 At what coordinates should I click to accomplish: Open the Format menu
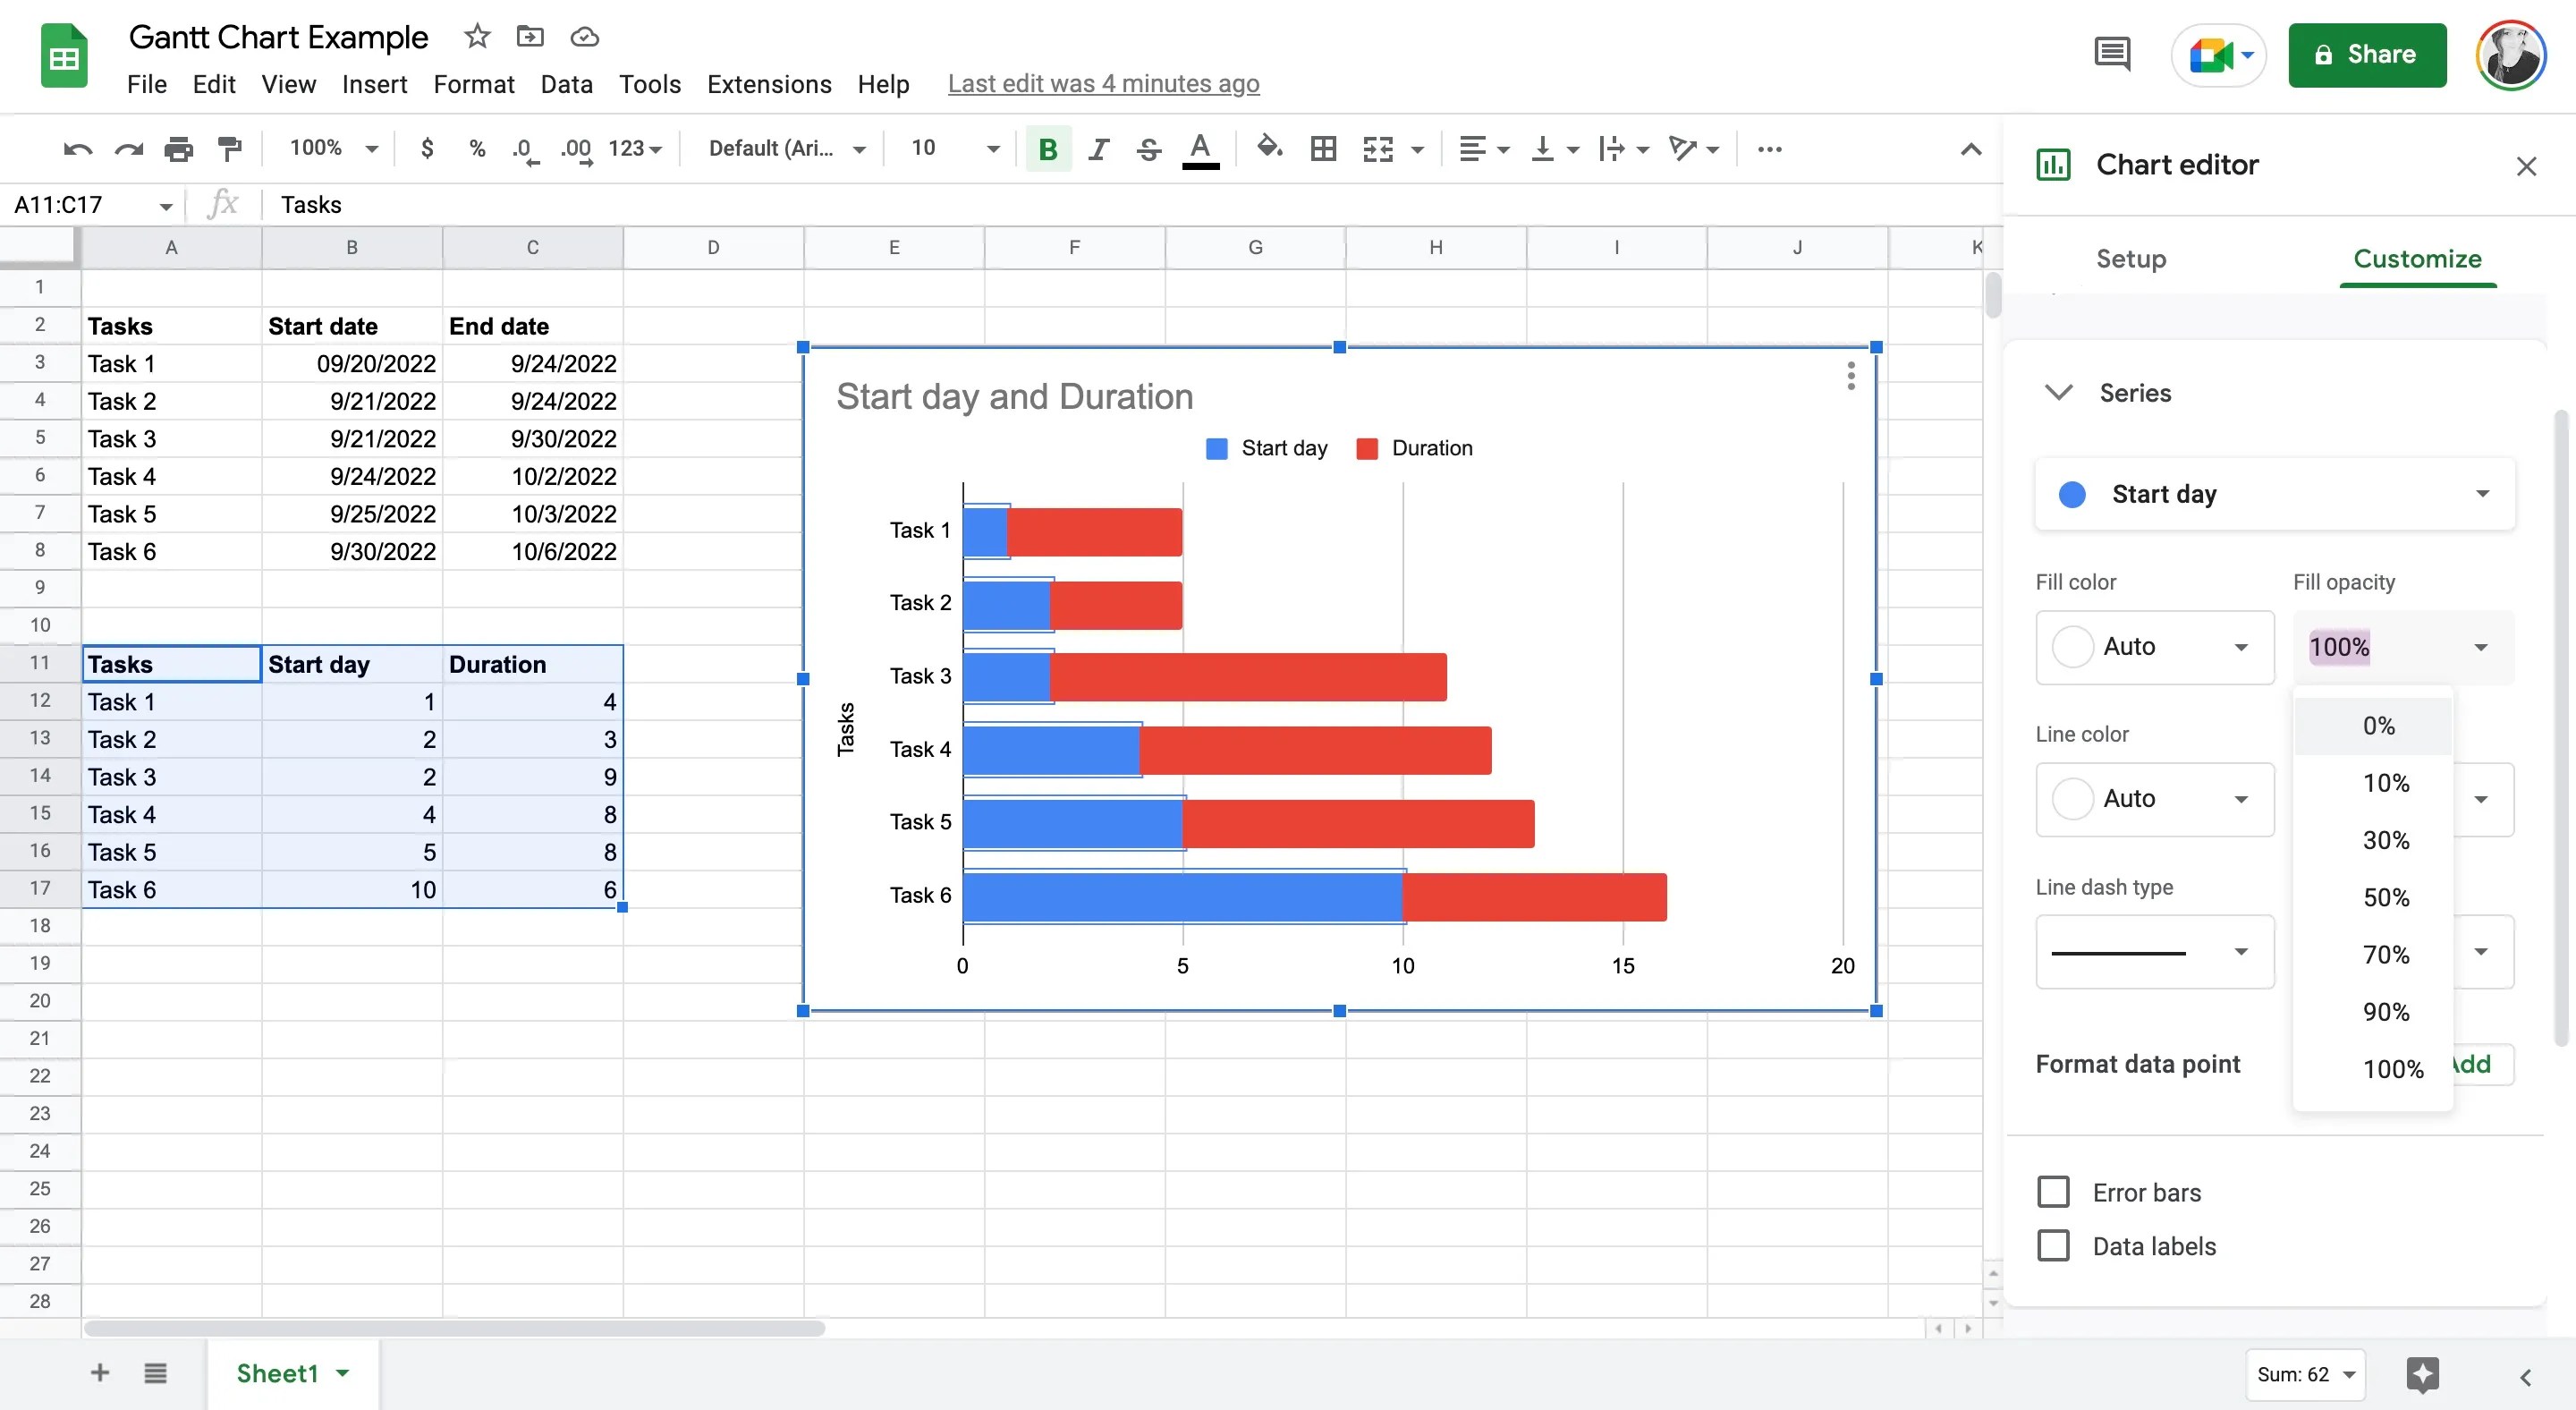point(474,84)
